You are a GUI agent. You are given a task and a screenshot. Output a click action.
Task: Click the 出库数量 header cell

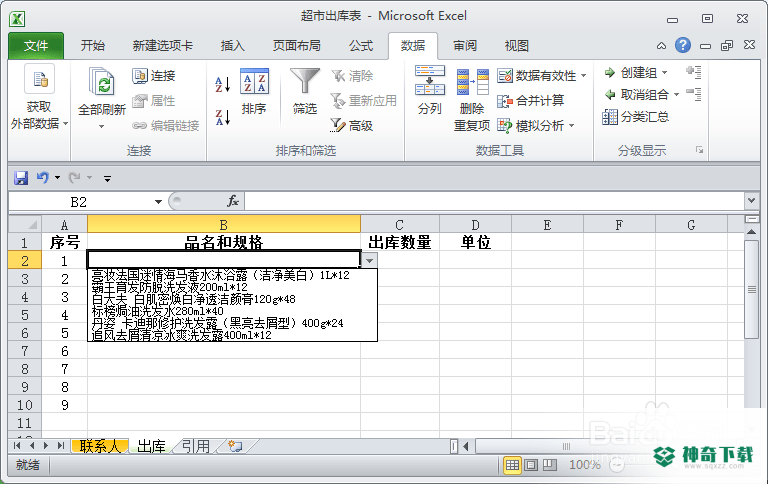400,242
